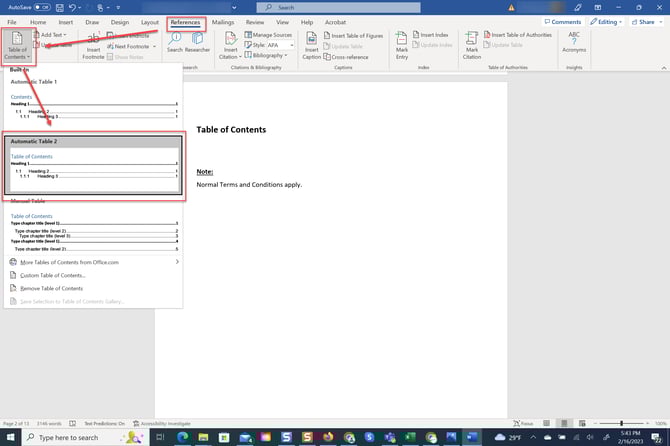Switch to the Home tab
Viewport: 670px width, 446px height.
(x=38, y=22)
